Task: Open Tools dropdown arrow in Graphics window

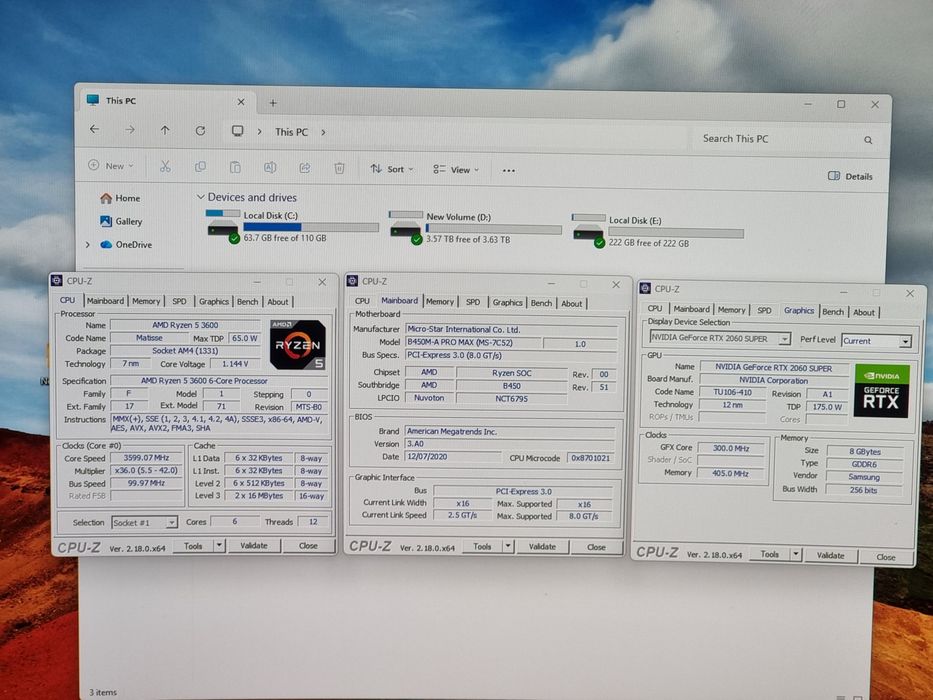Action: 796,554
